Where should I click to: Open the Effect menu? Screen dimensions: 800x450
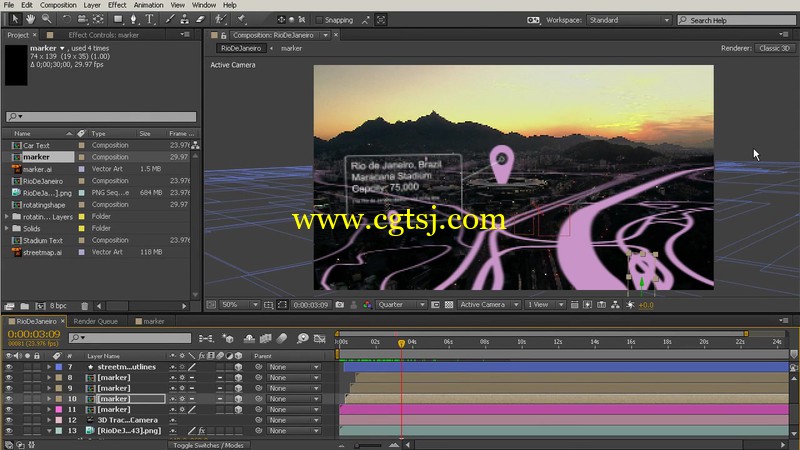point(117,5)
